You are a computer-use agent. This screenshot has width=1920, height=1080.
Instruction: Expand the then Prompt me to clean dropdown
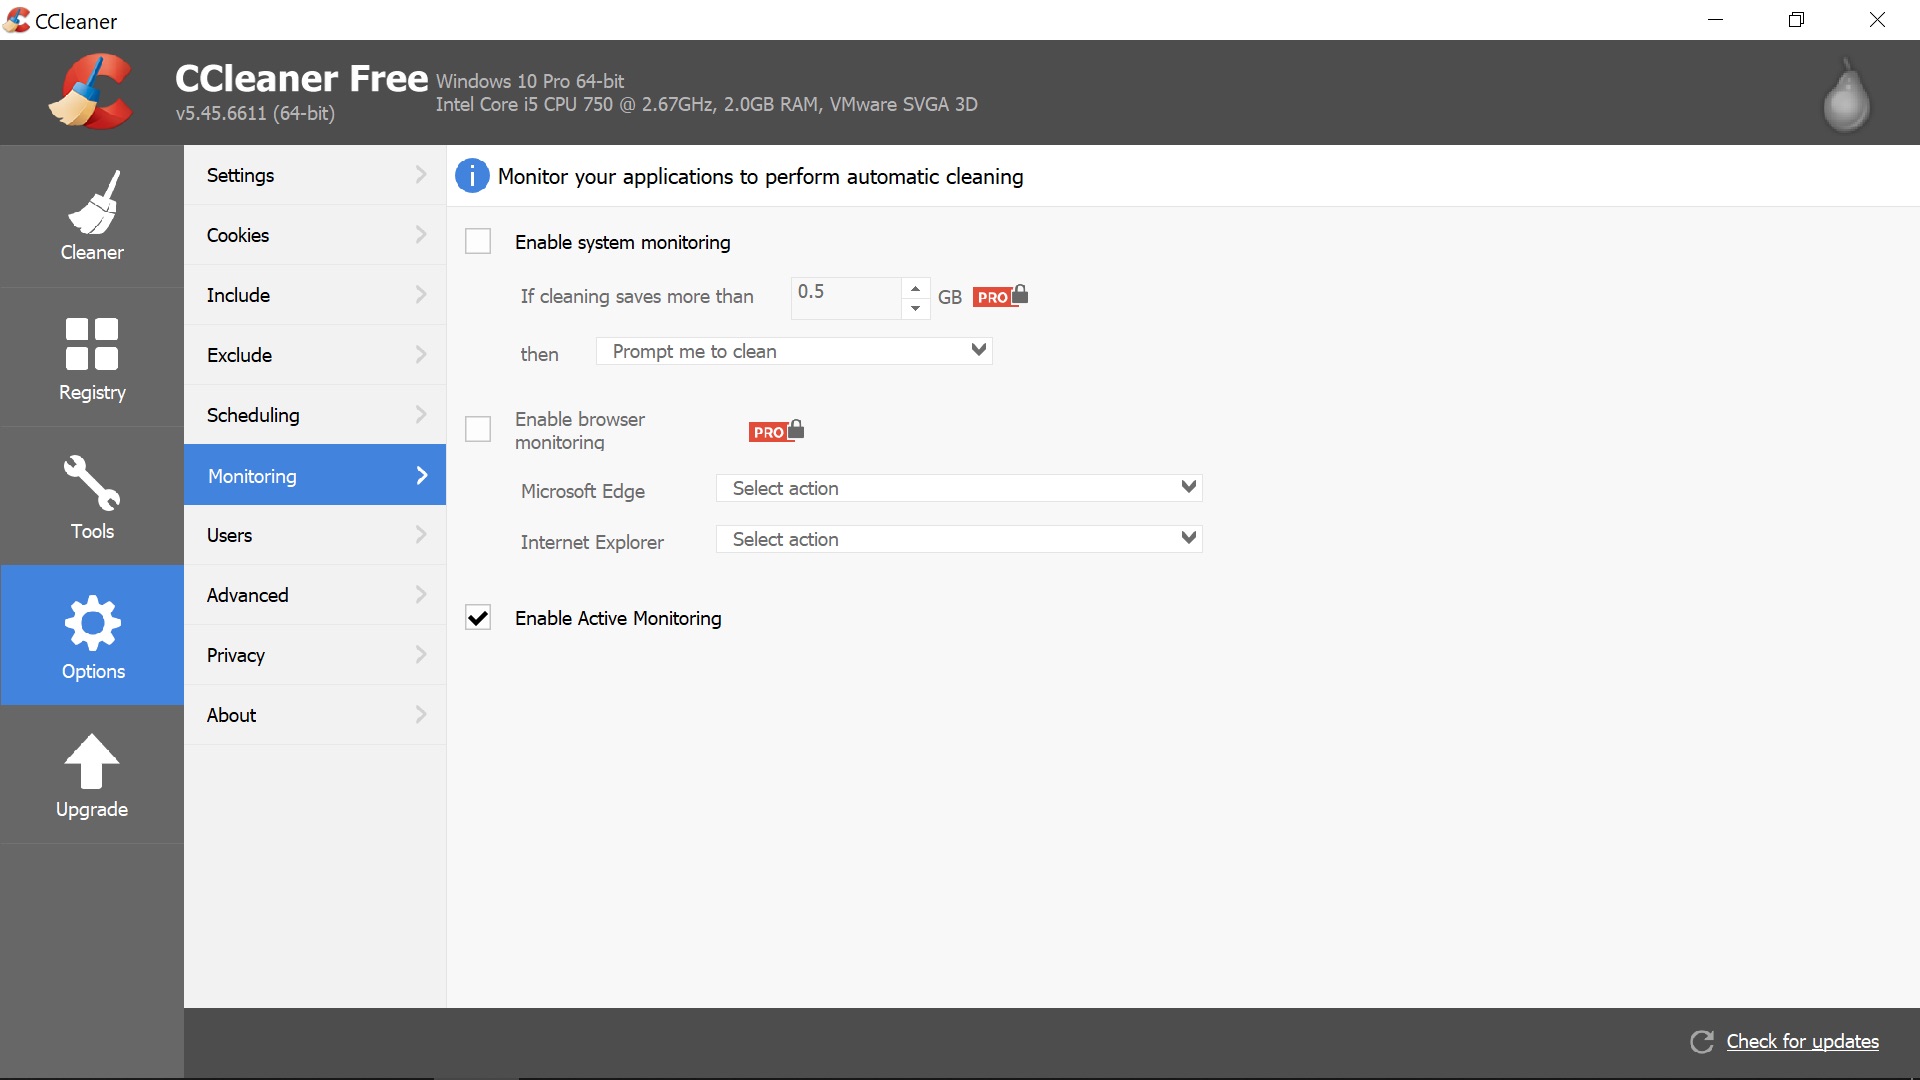click(978, 351)
